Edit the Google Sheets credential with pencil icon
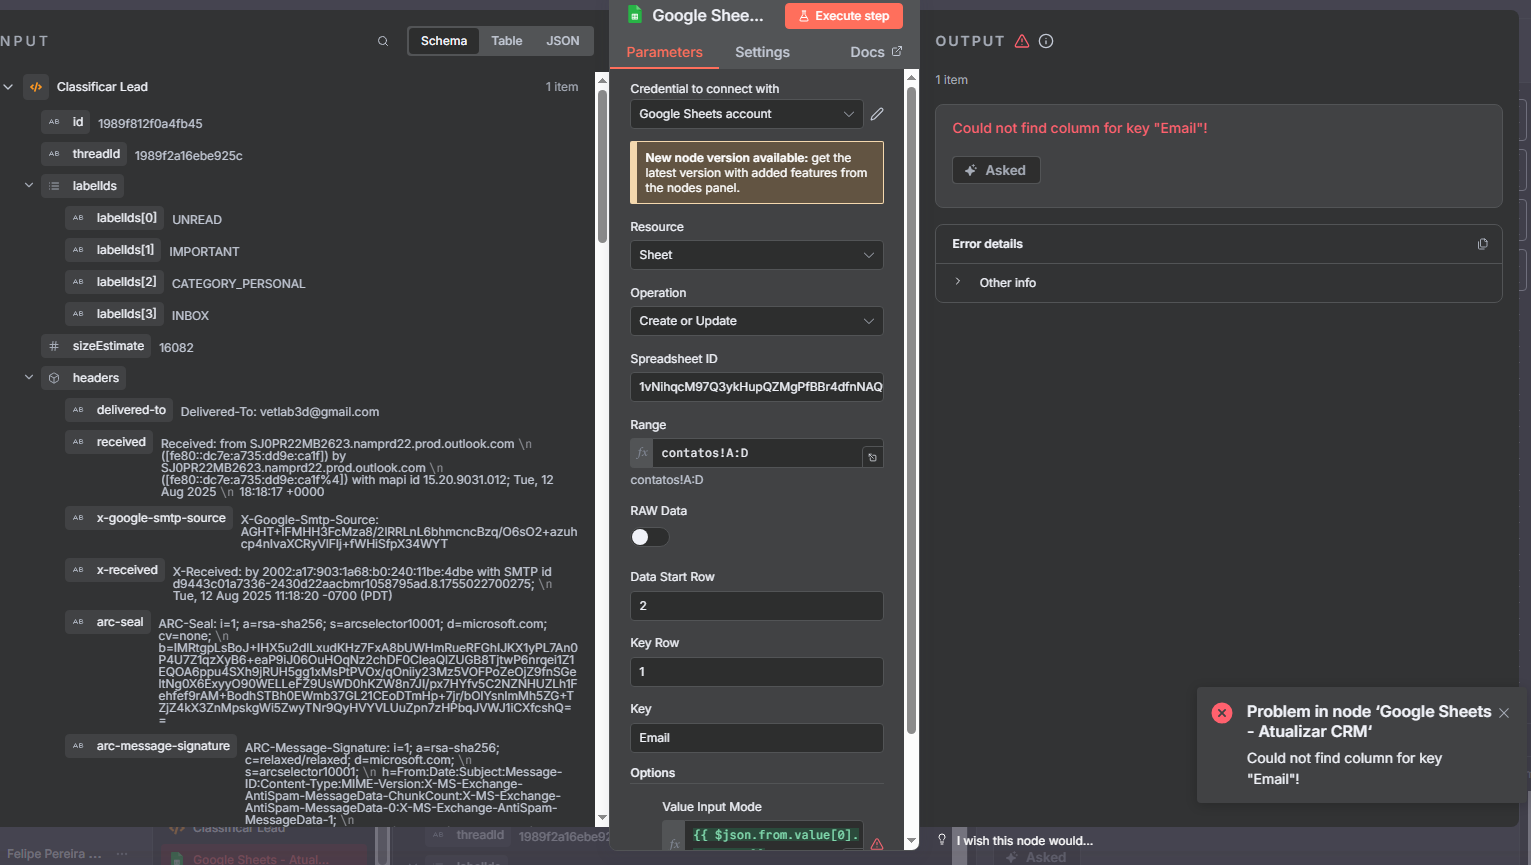The width and height of the screenshot is (1531, 865). (877, 114)
